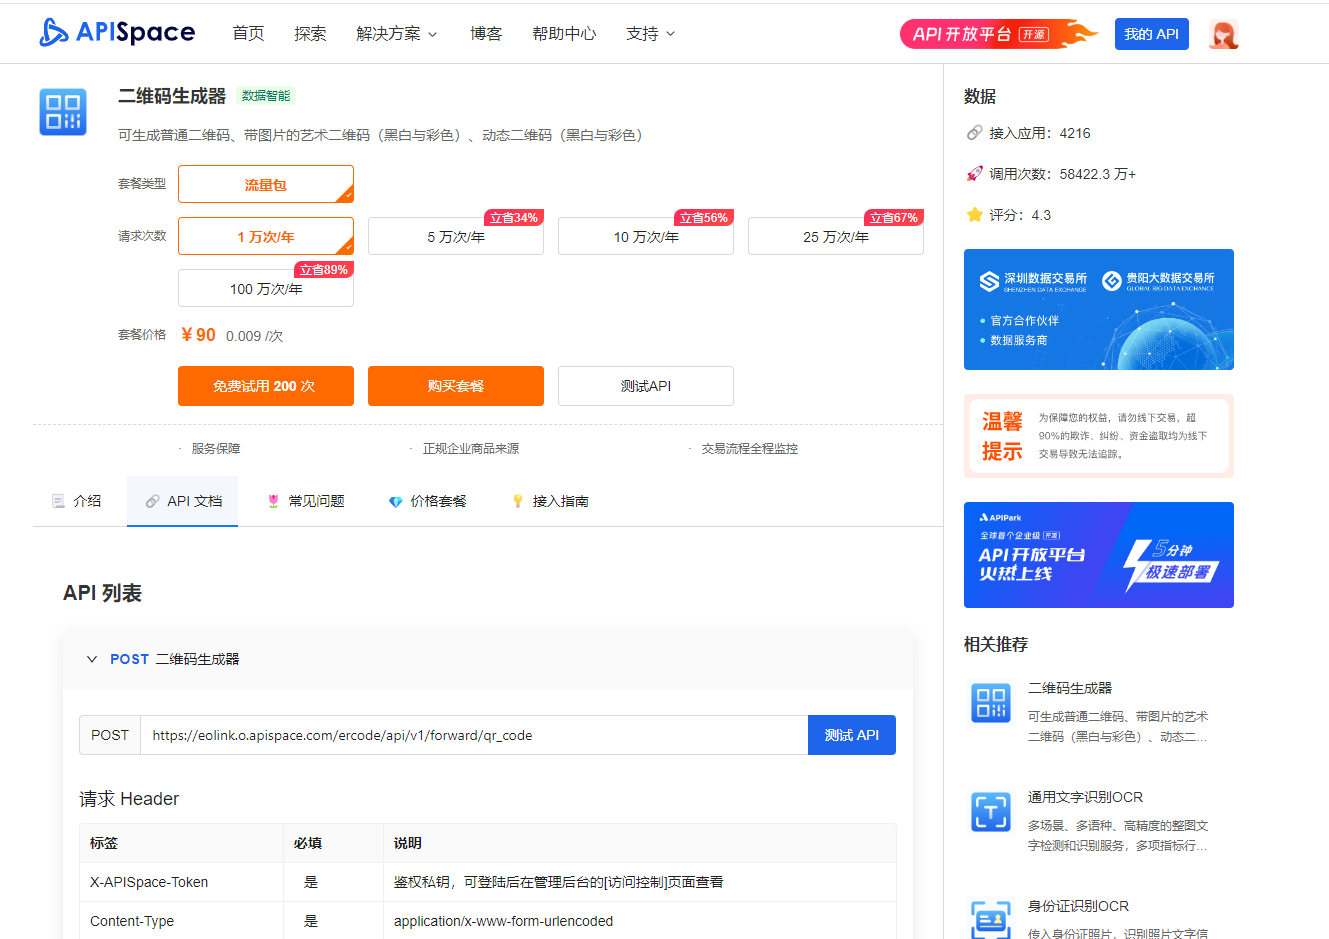Open the APIPark 开放平台 banner
Viewport: 1329px width, 939px height.
pyautogui.click(x=1099, y=555)
